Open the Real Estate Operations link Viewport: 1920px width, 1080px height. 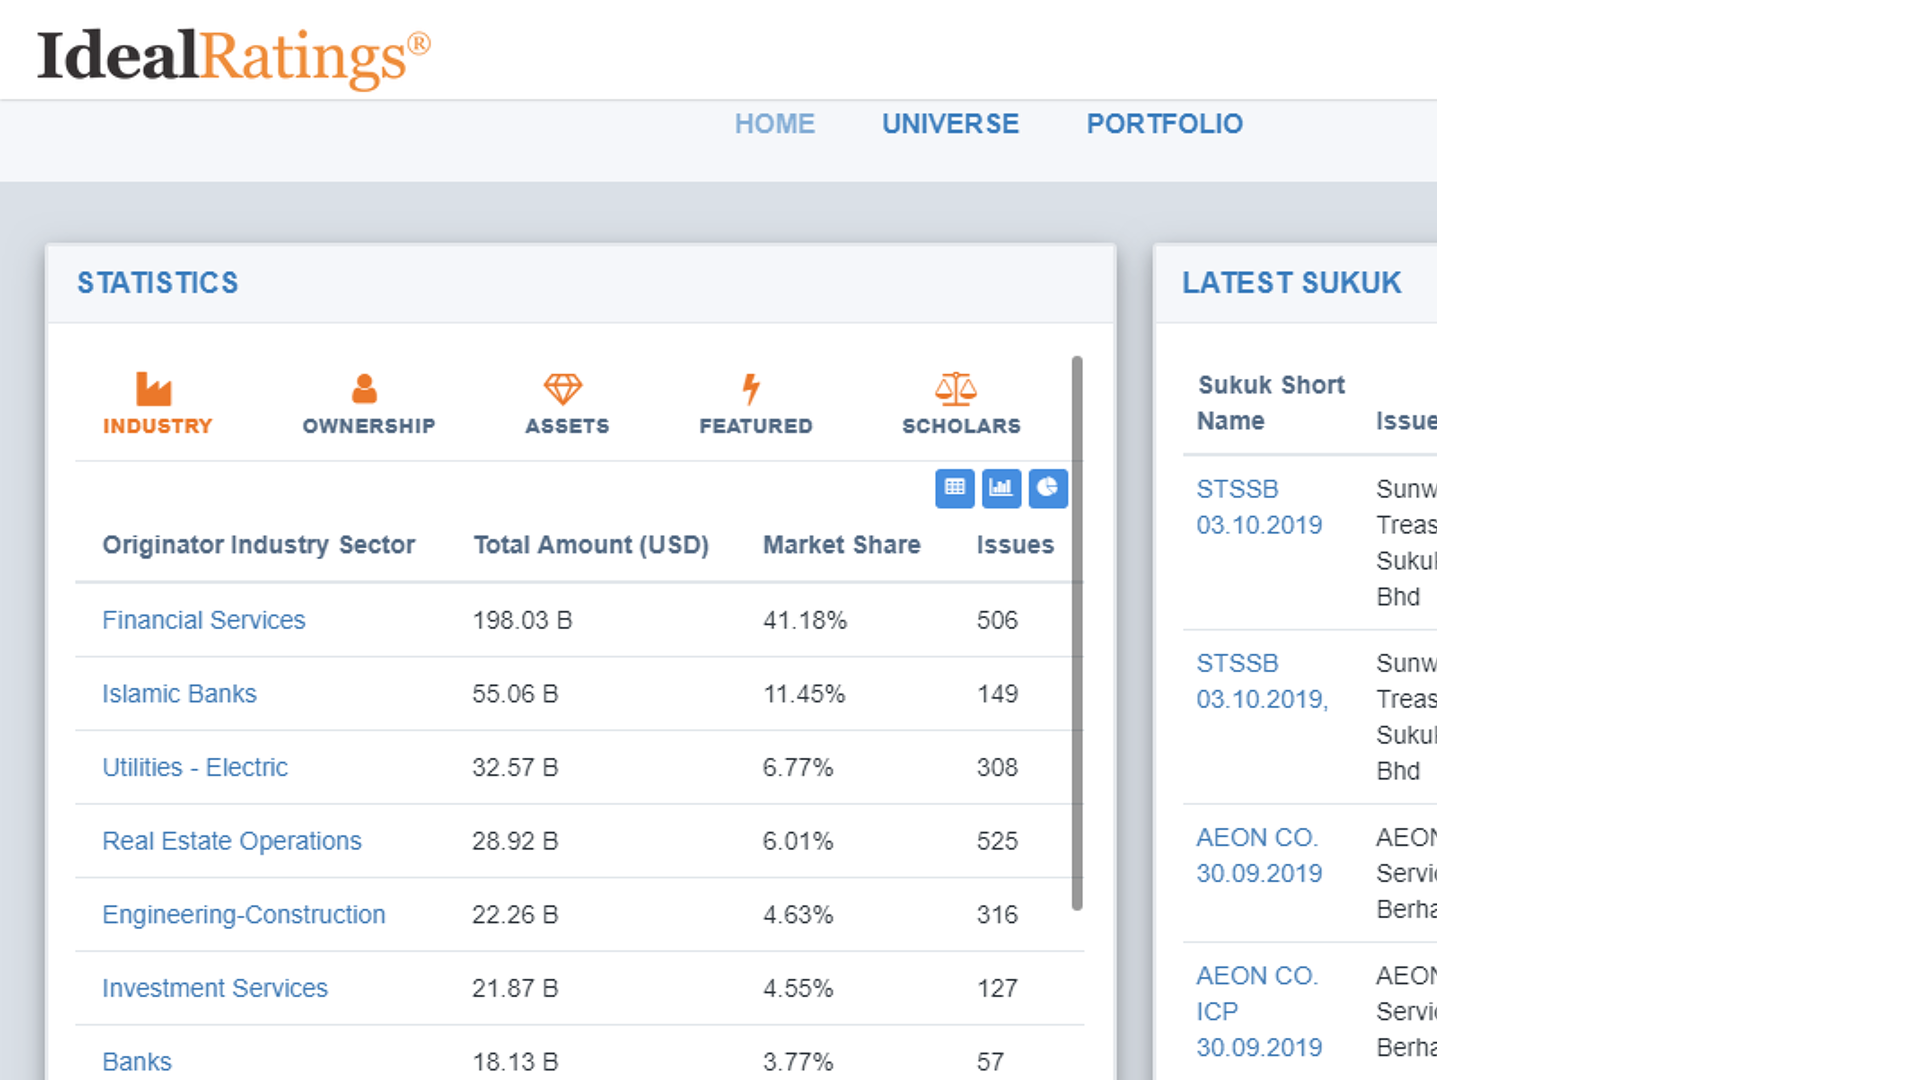(231, 841)
